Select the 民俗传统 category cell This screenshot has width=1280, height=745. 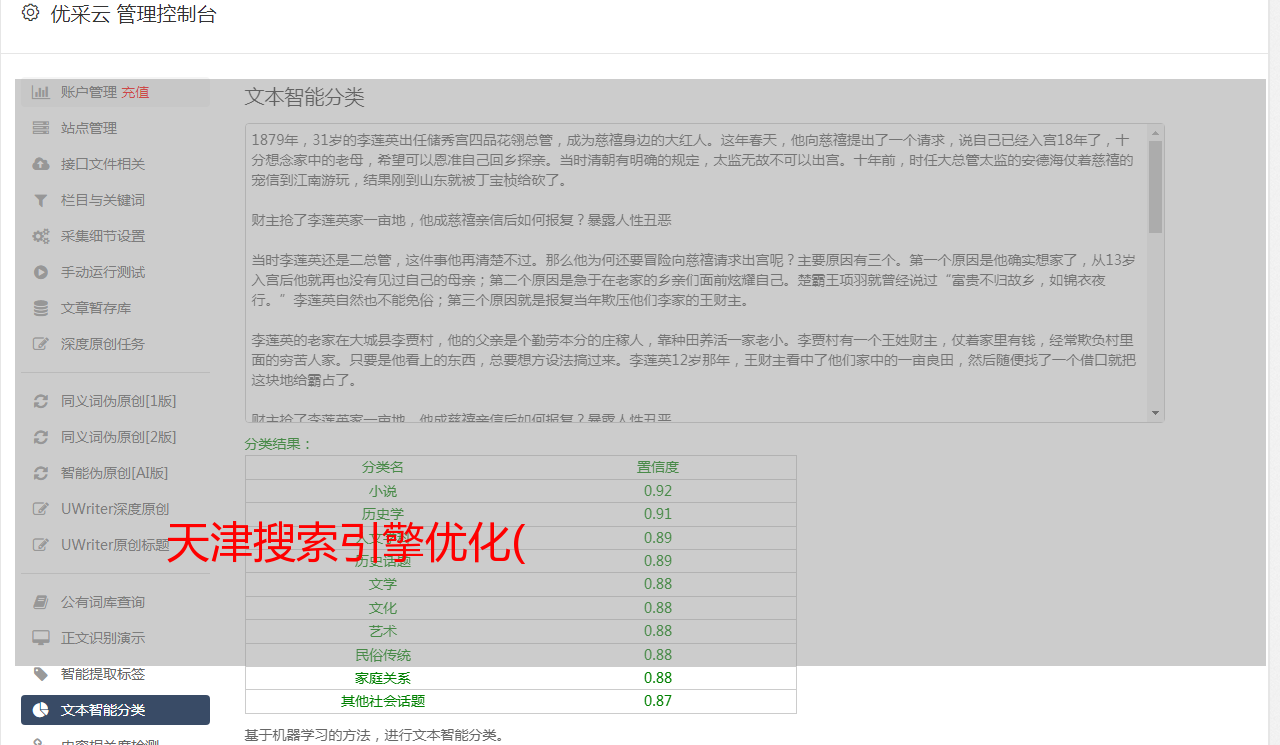383,655
